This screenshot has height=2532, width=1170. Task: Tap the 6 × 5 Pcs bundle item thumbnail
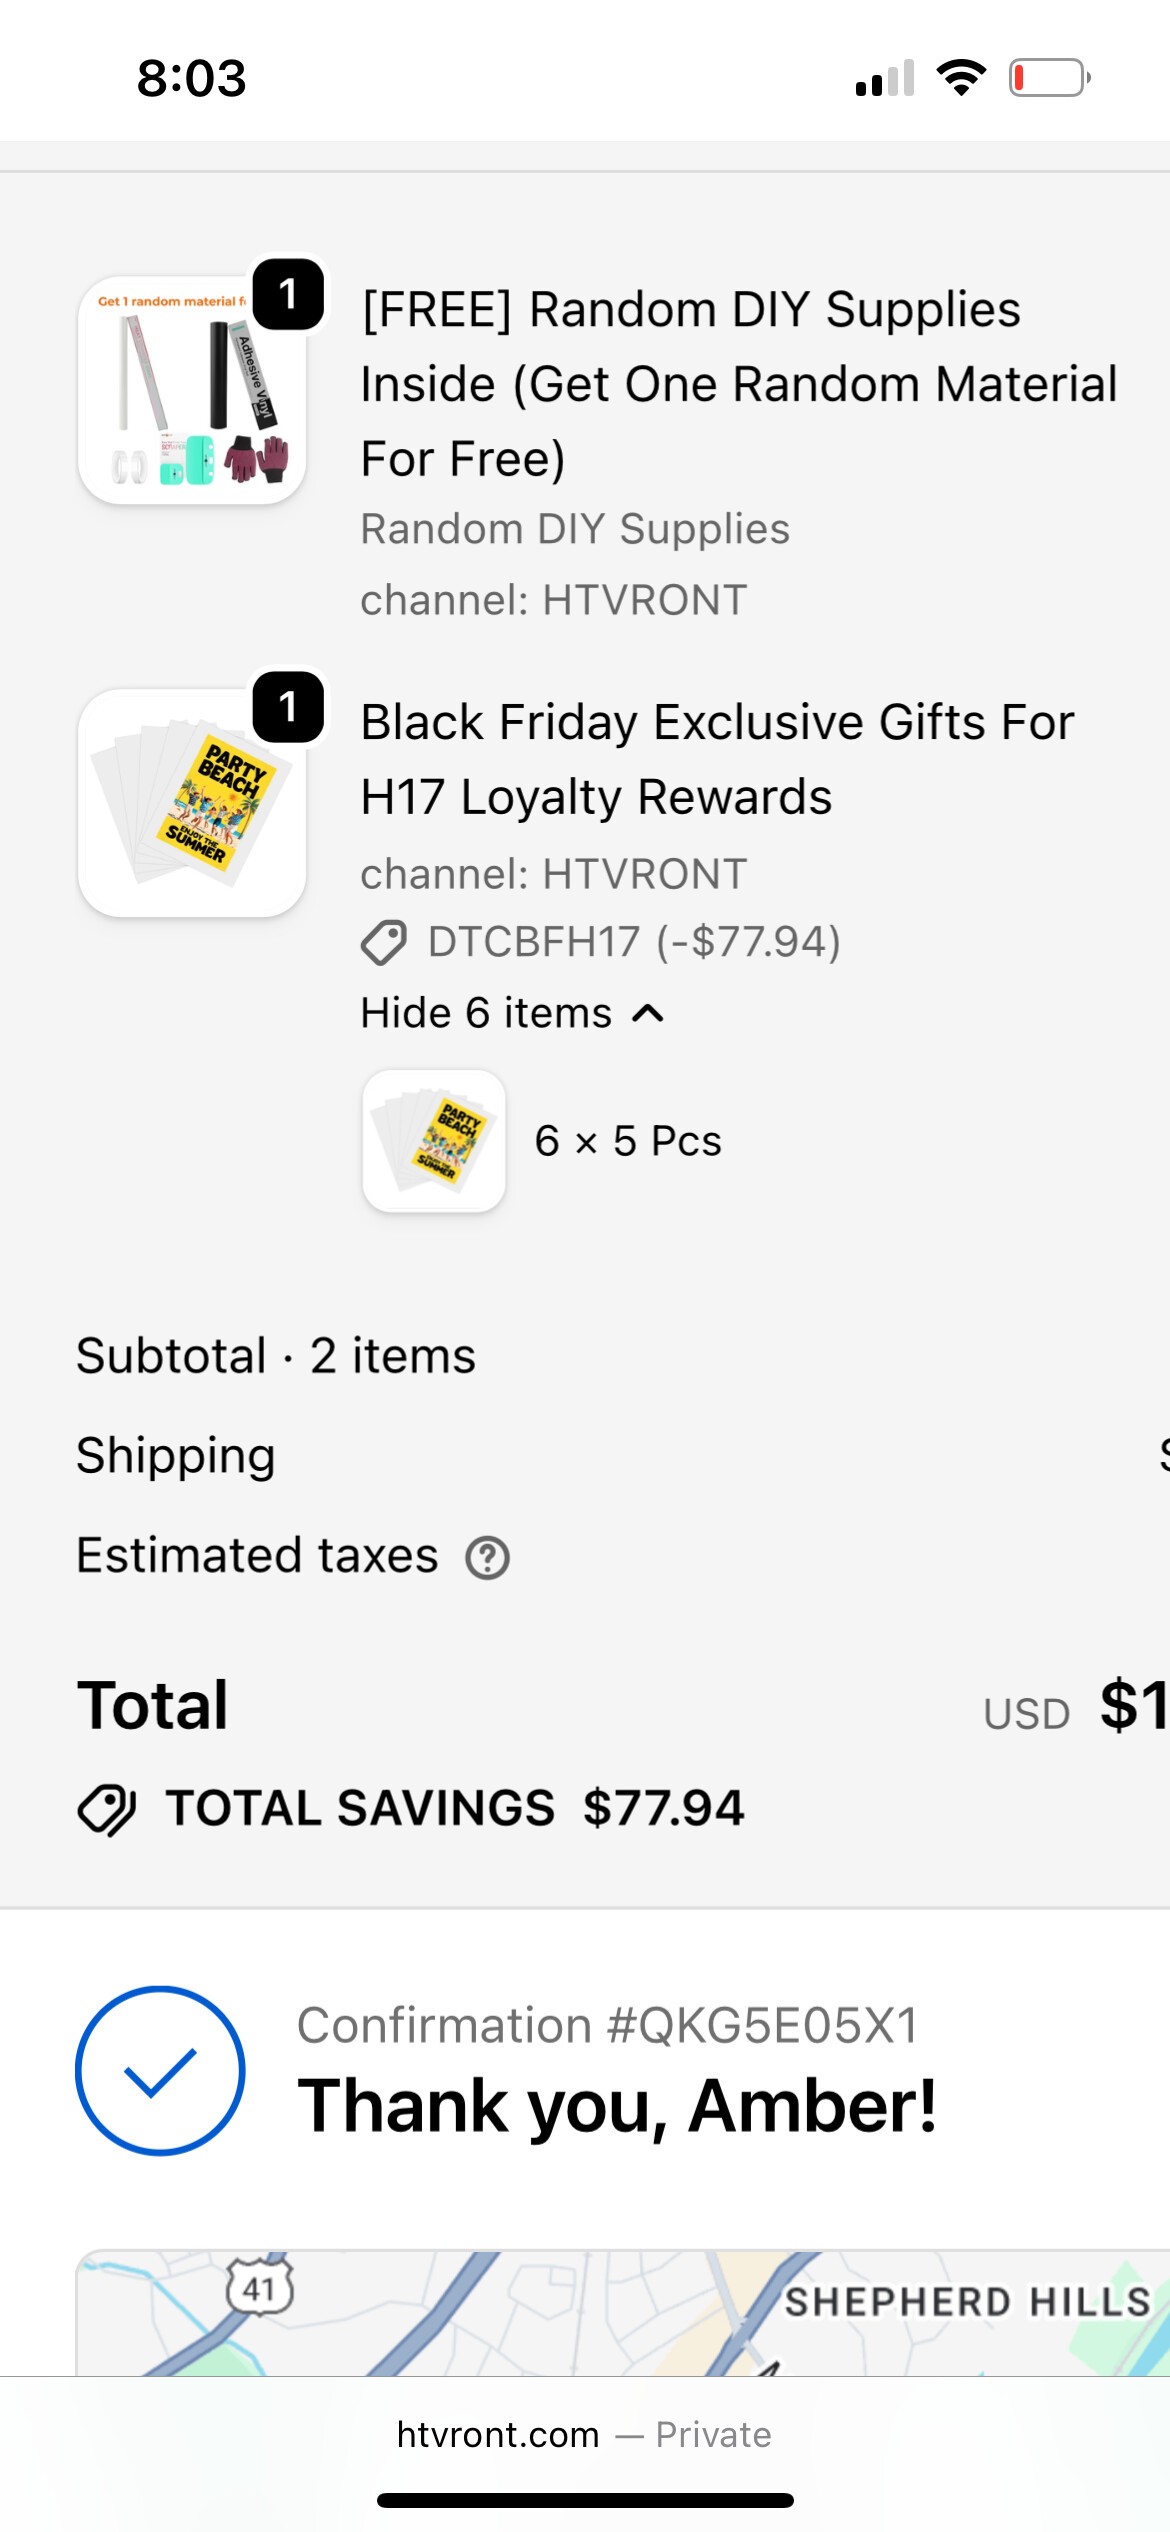(x=434, y=1141)
